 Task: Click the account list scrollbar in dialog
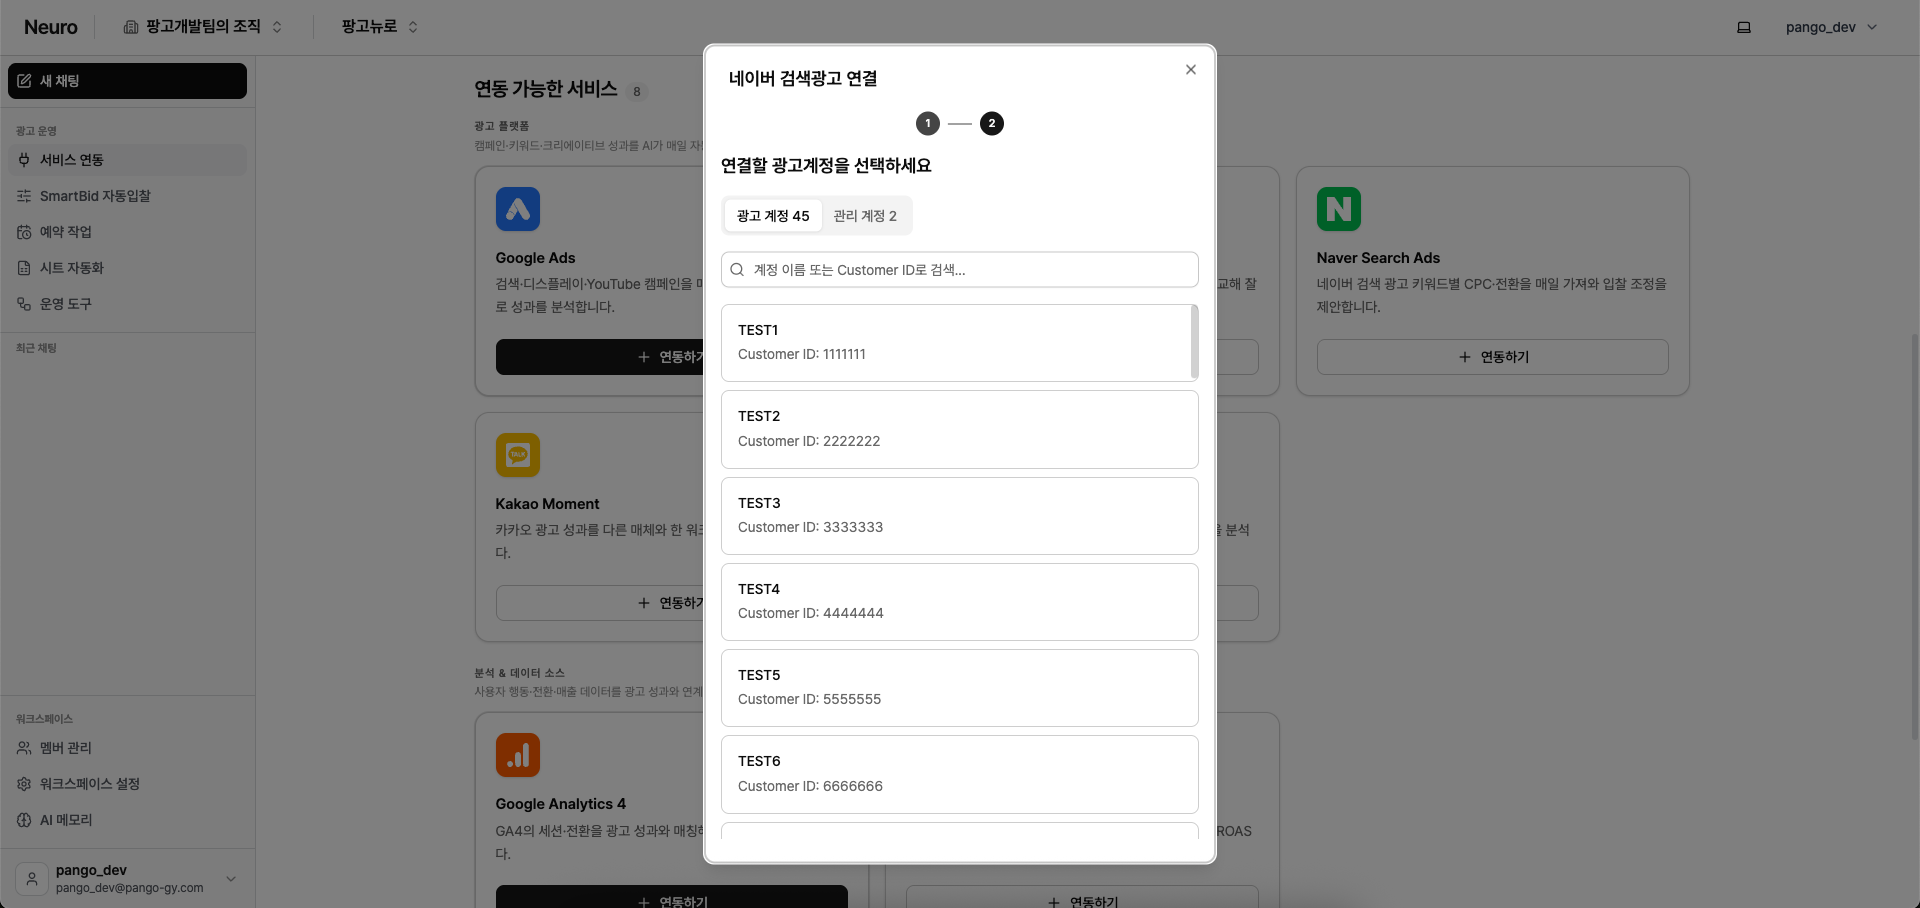pos(1195,342)
